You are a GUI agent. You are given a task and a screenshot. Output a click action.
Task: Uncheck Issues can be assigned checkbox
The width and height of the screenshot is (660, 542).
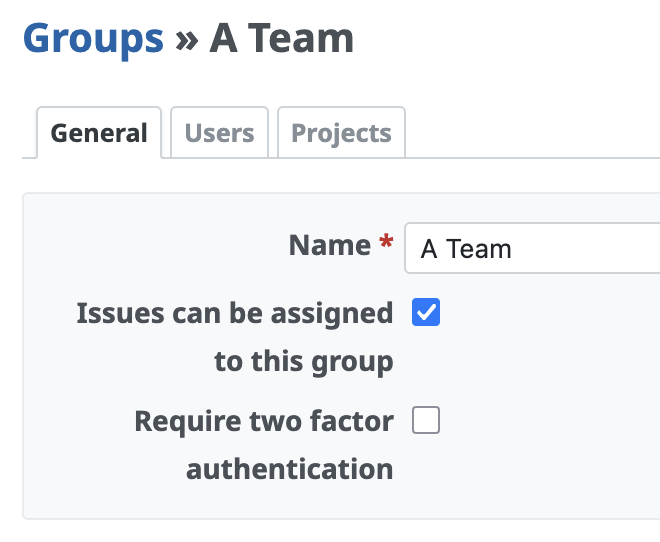pos(426,313)
